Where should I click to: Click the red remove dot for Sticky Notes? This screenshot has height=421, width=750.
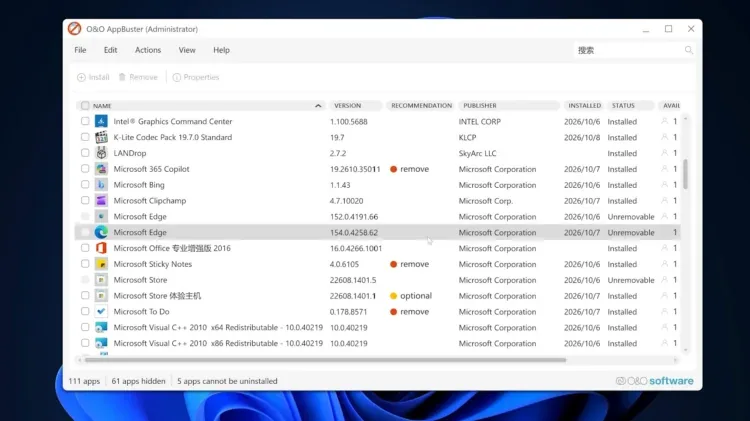(393, 264)
